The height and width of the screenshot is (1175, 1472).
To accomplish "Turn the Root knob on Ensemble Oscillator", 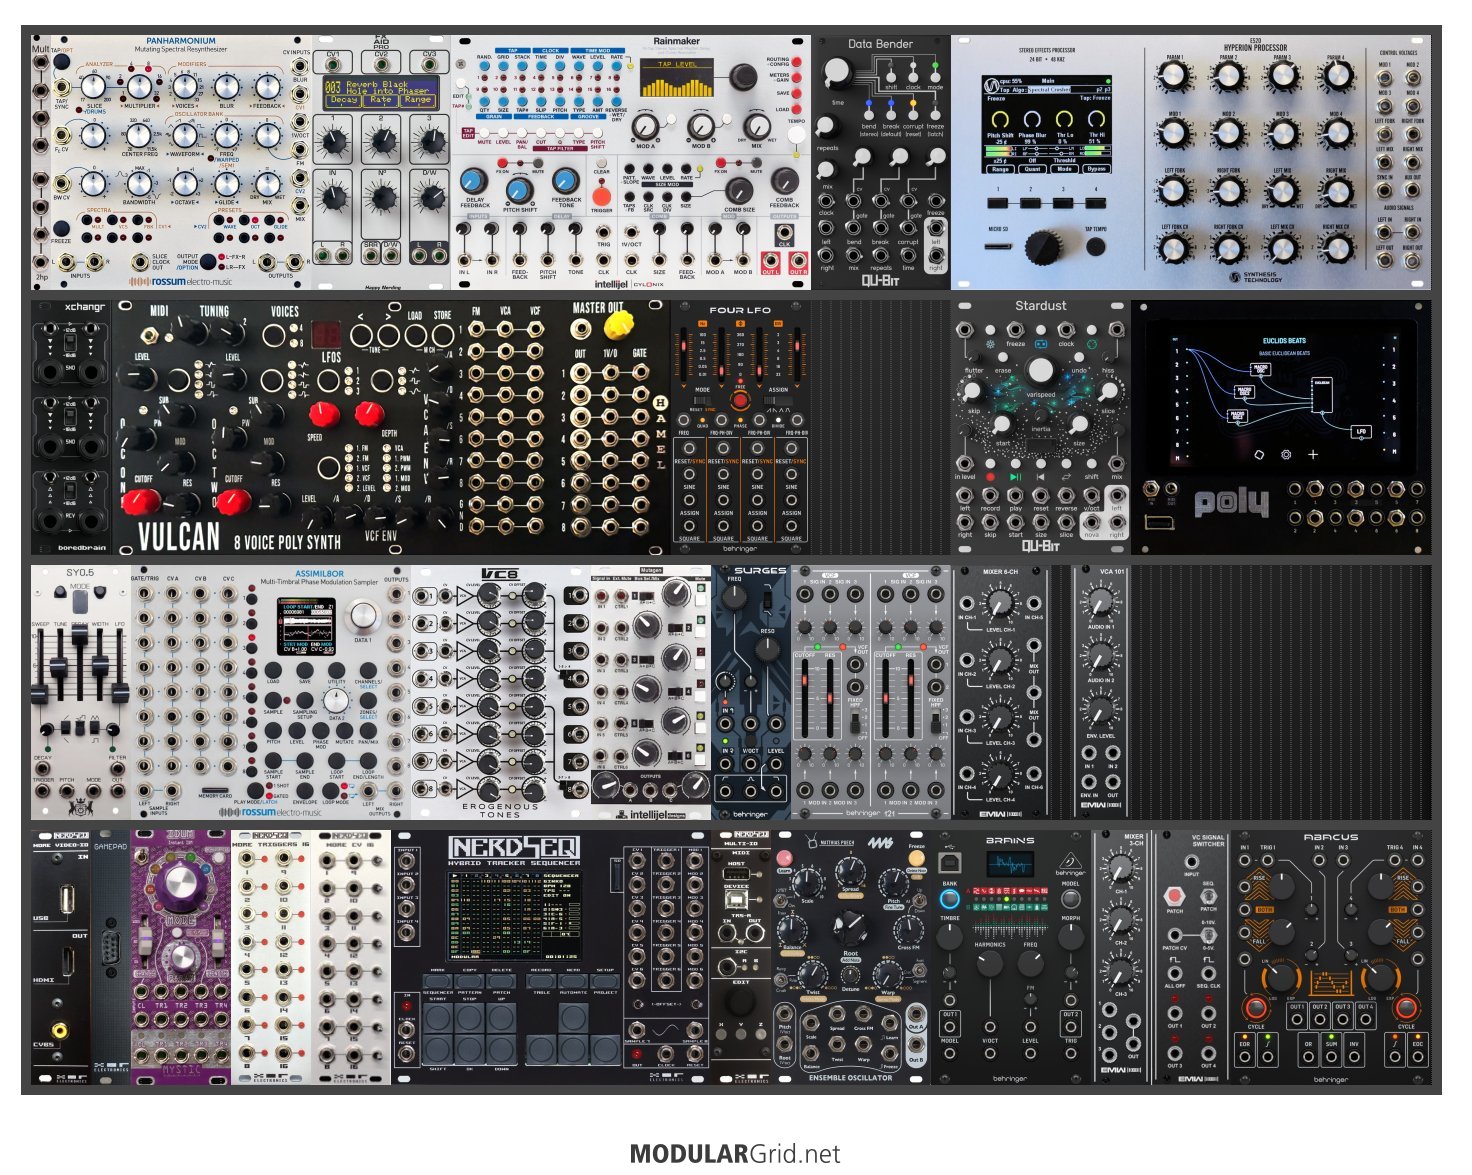I will click(850, 926).
